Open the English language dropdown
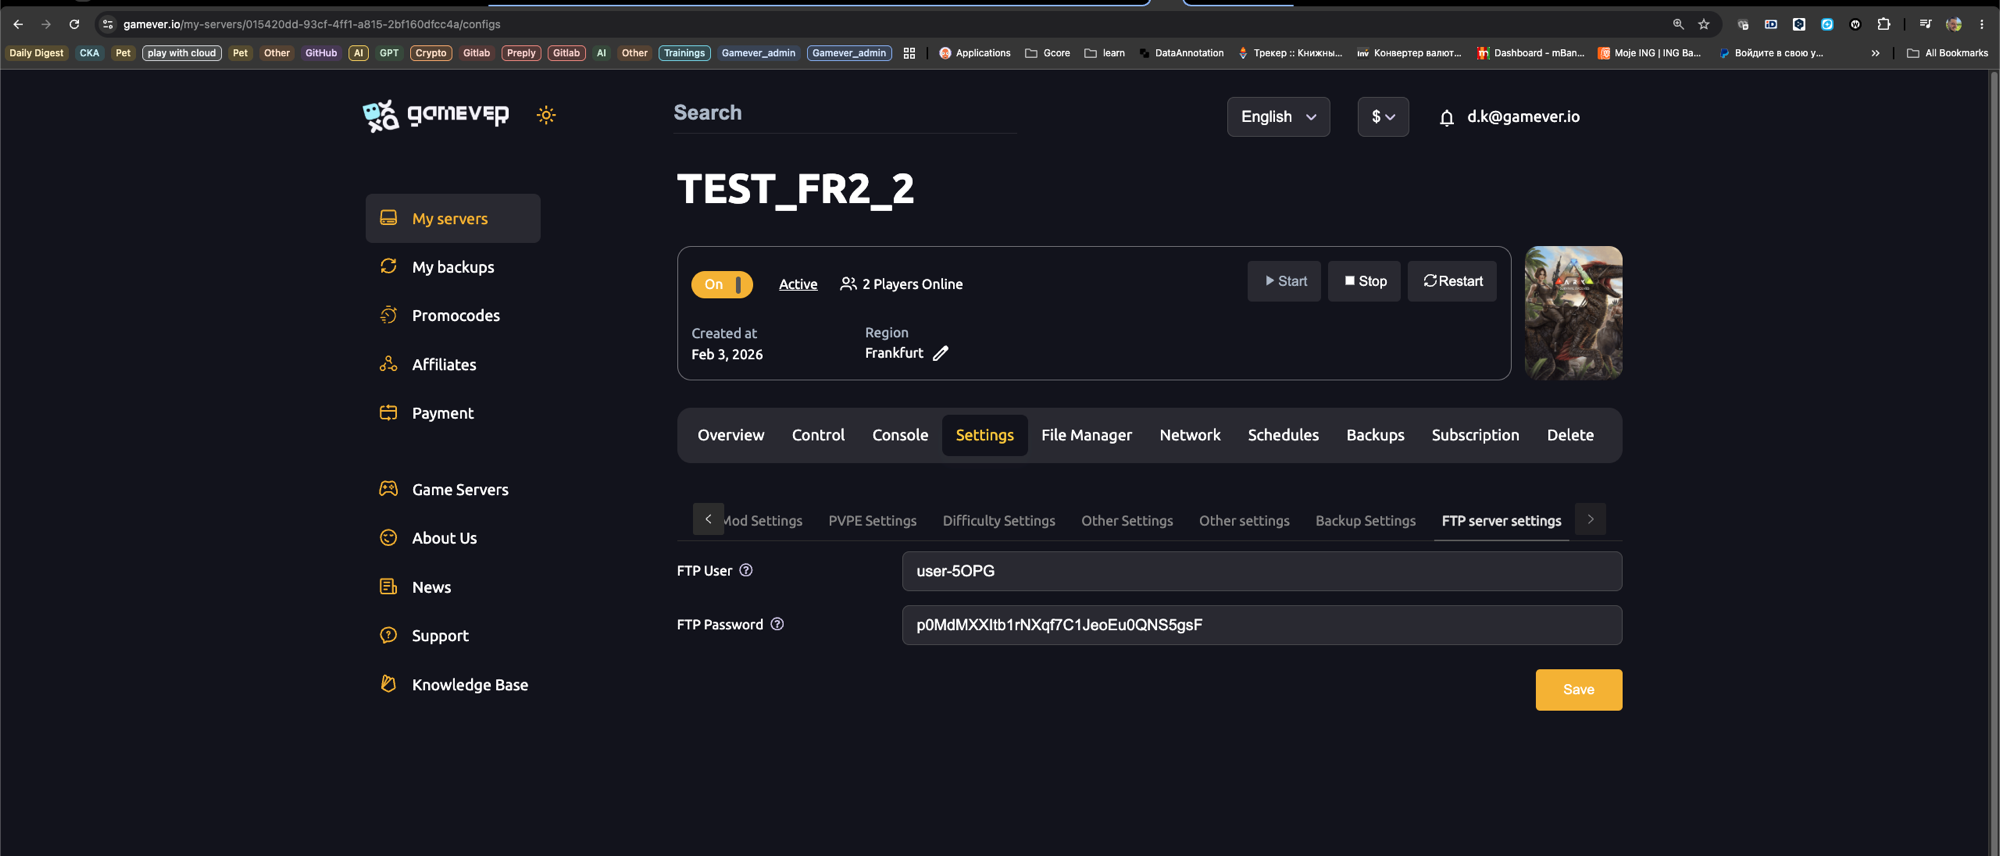This screenshot has height=856, width=2000. pyautogui.click(x=1278, y=117)
